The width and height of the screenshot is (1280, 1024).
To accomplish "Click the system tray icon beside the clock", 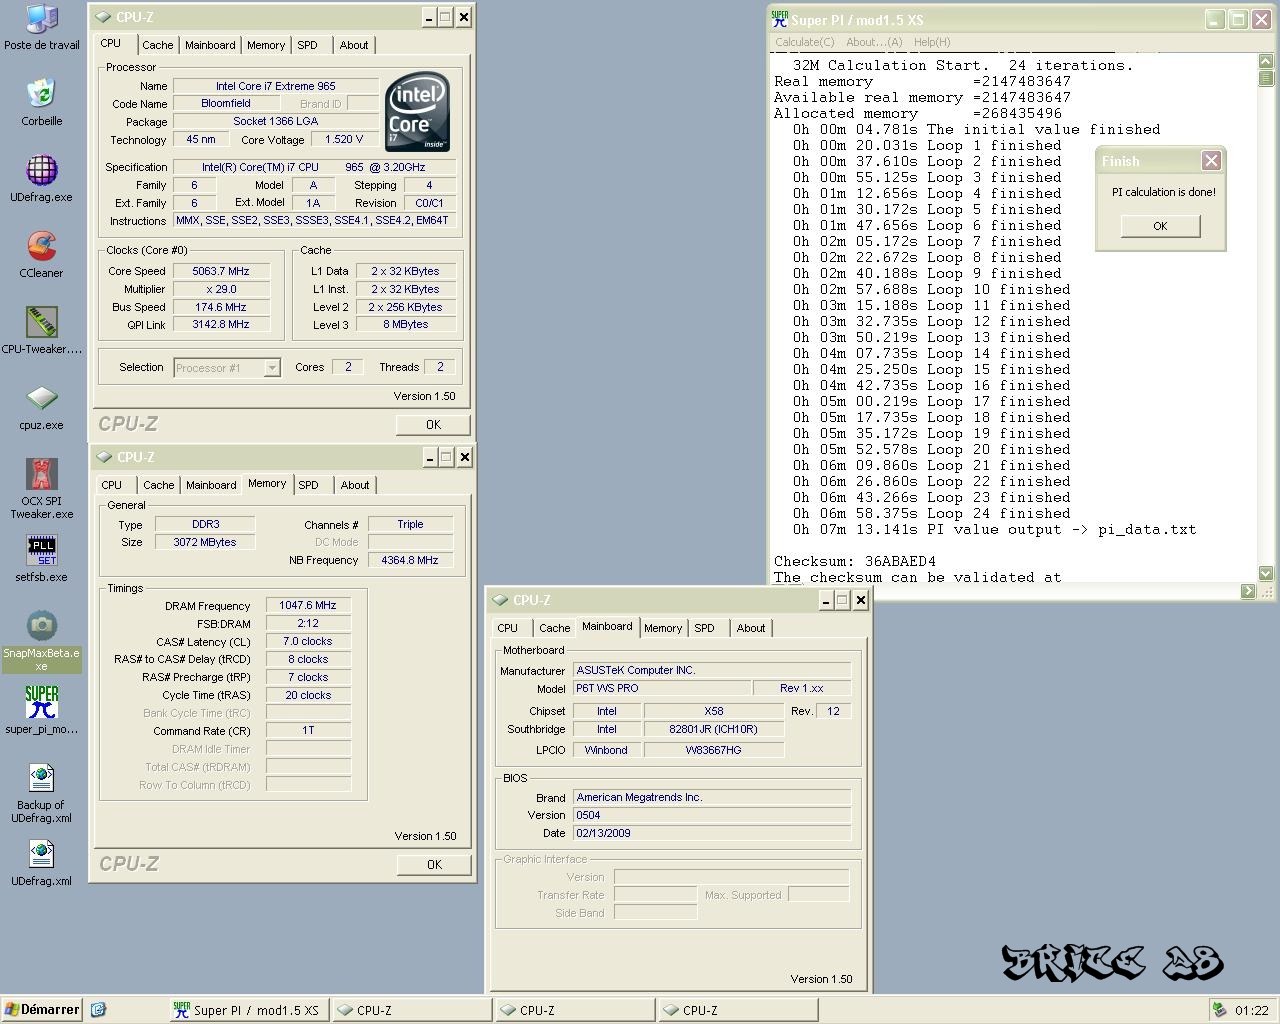I will click(1219, 1010).
